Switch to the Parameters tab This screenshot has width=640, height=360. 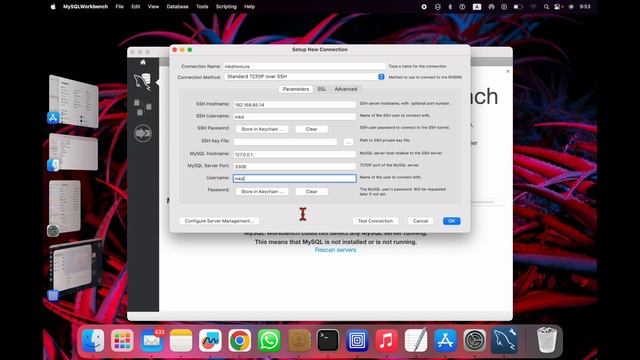click(296, 89)
